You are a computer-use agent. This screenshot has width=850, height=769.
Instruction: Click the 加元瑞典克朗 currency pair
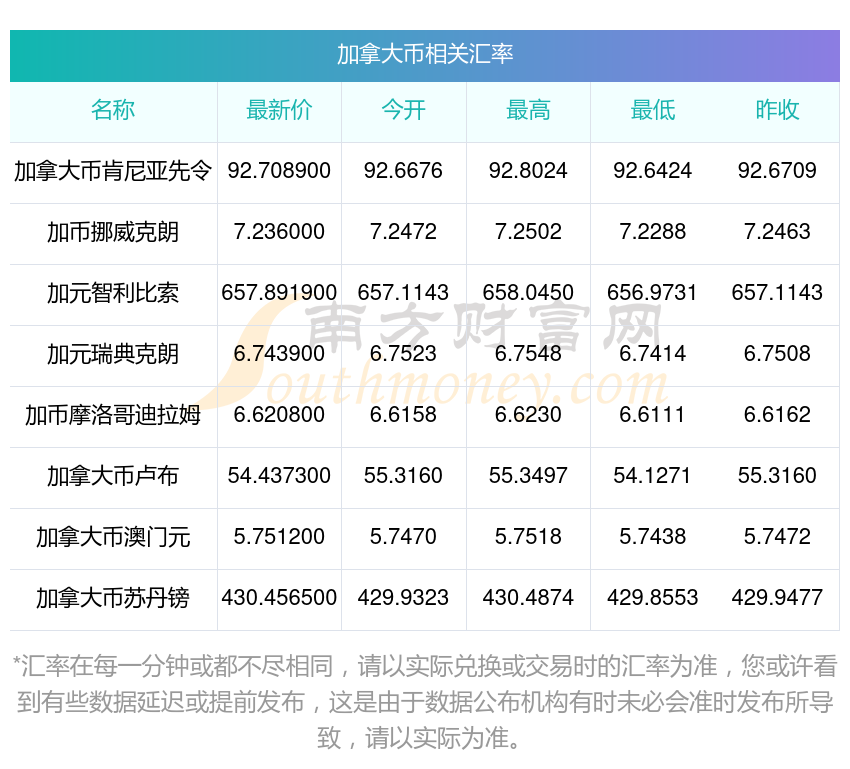click(x=113, y=354)
